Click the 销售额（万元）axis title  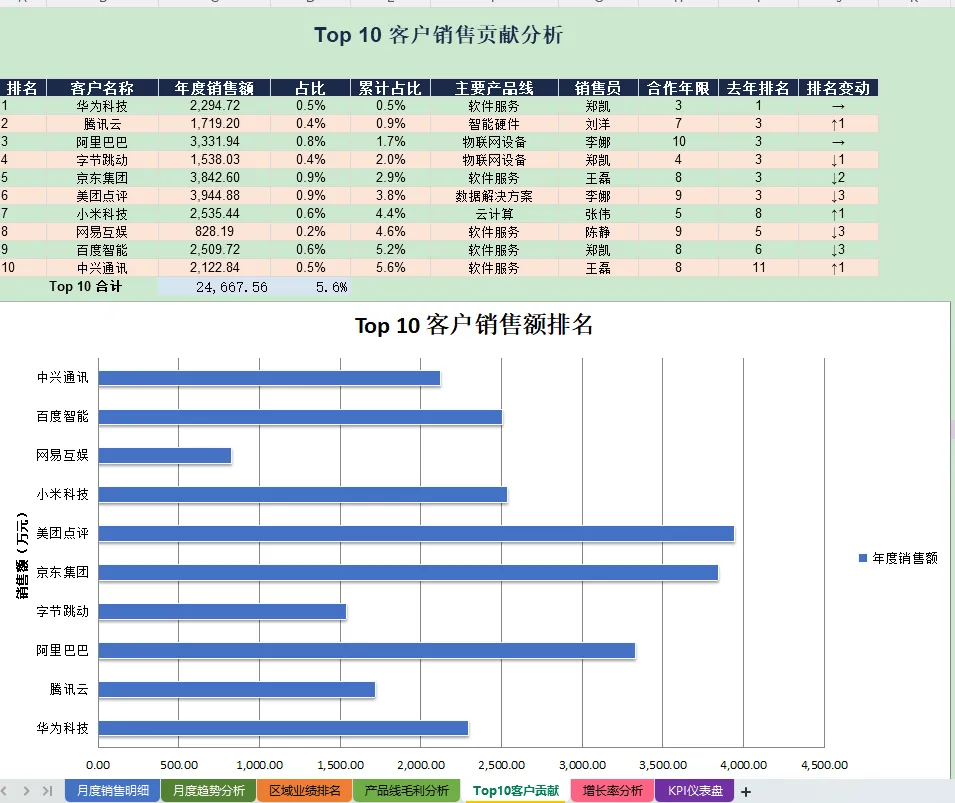[x=22, y=555]
